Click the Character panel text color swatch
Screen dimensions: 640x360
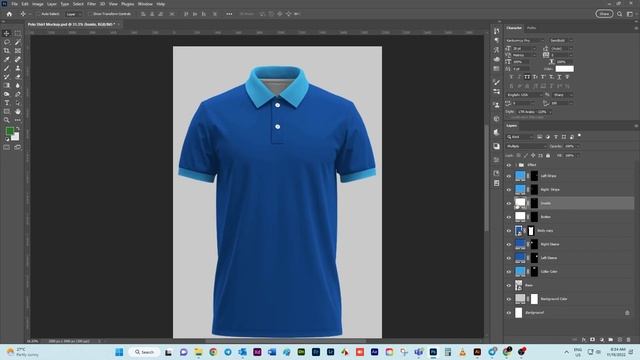pyautogui.click(x=564, y=69)
